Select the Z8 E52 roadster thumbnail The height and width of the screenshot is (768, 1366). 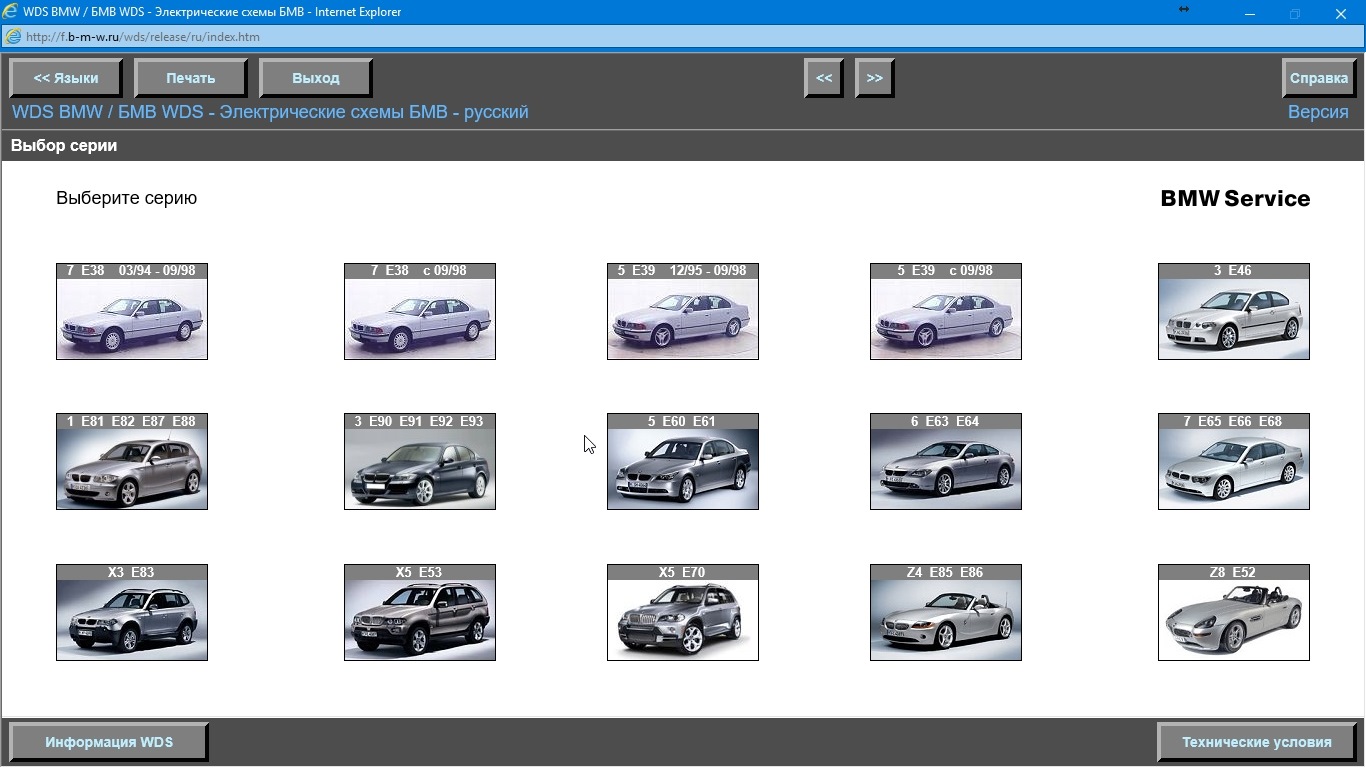click(1234, 613)
